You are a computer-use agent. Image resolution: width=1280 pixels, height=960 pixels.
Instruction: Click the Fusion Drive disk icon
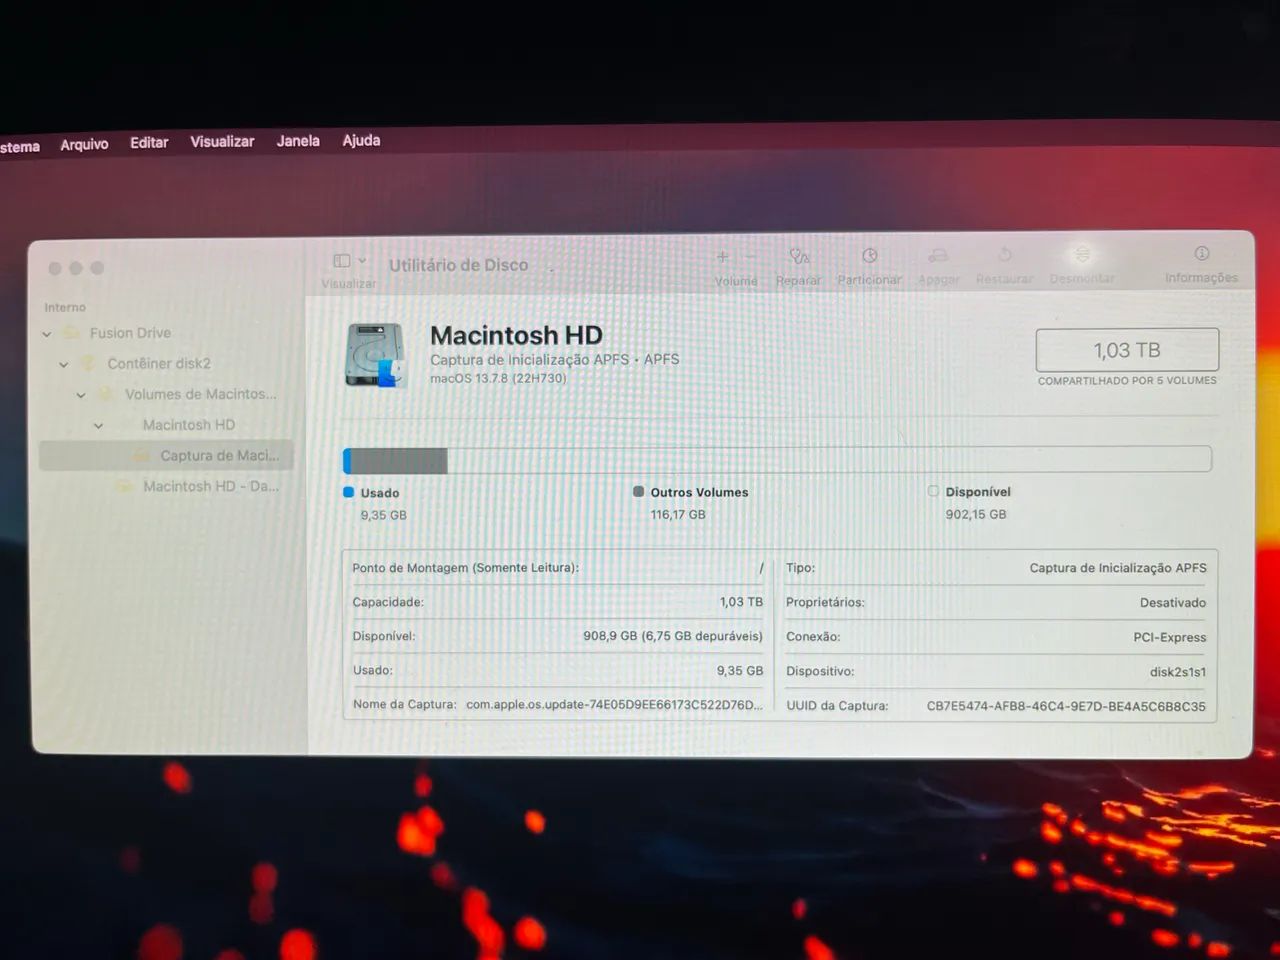[72, 333]
